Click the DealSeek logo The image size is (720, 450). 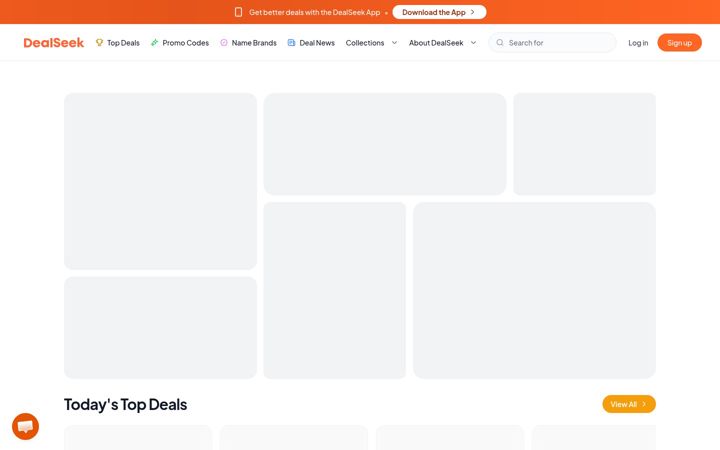click(x=54, y=43)
